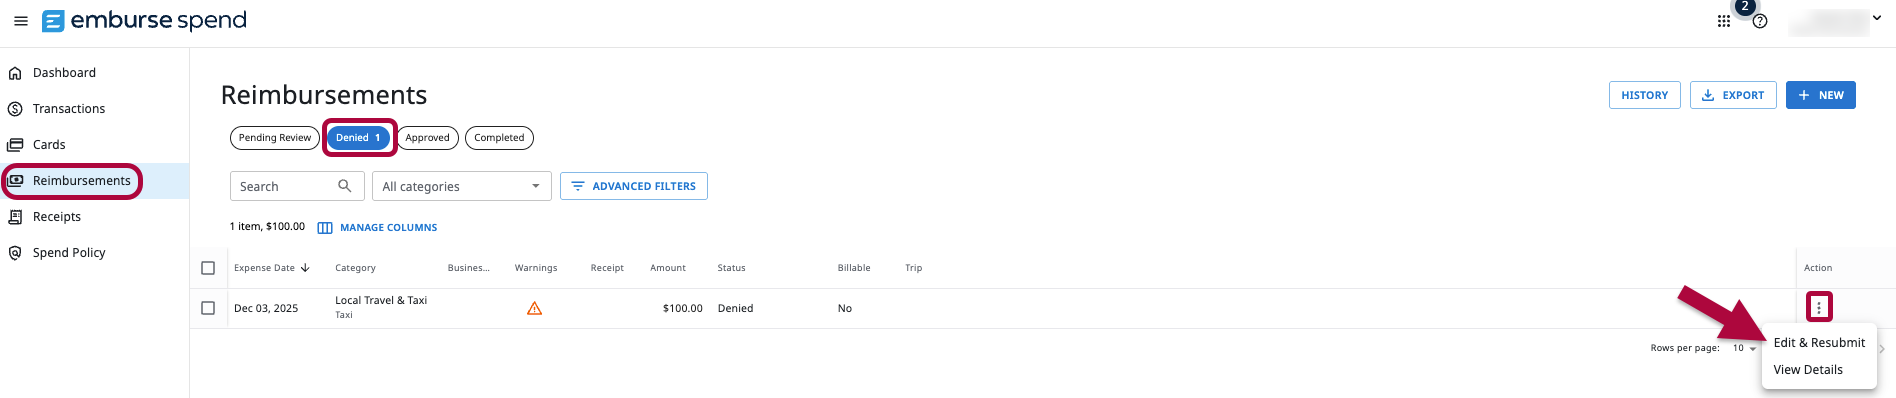Image resolution: width=1896 pixels, height=398 pixels.
Task: Click the Export button
Action: pyautogui.click(x=1733, y=95)
